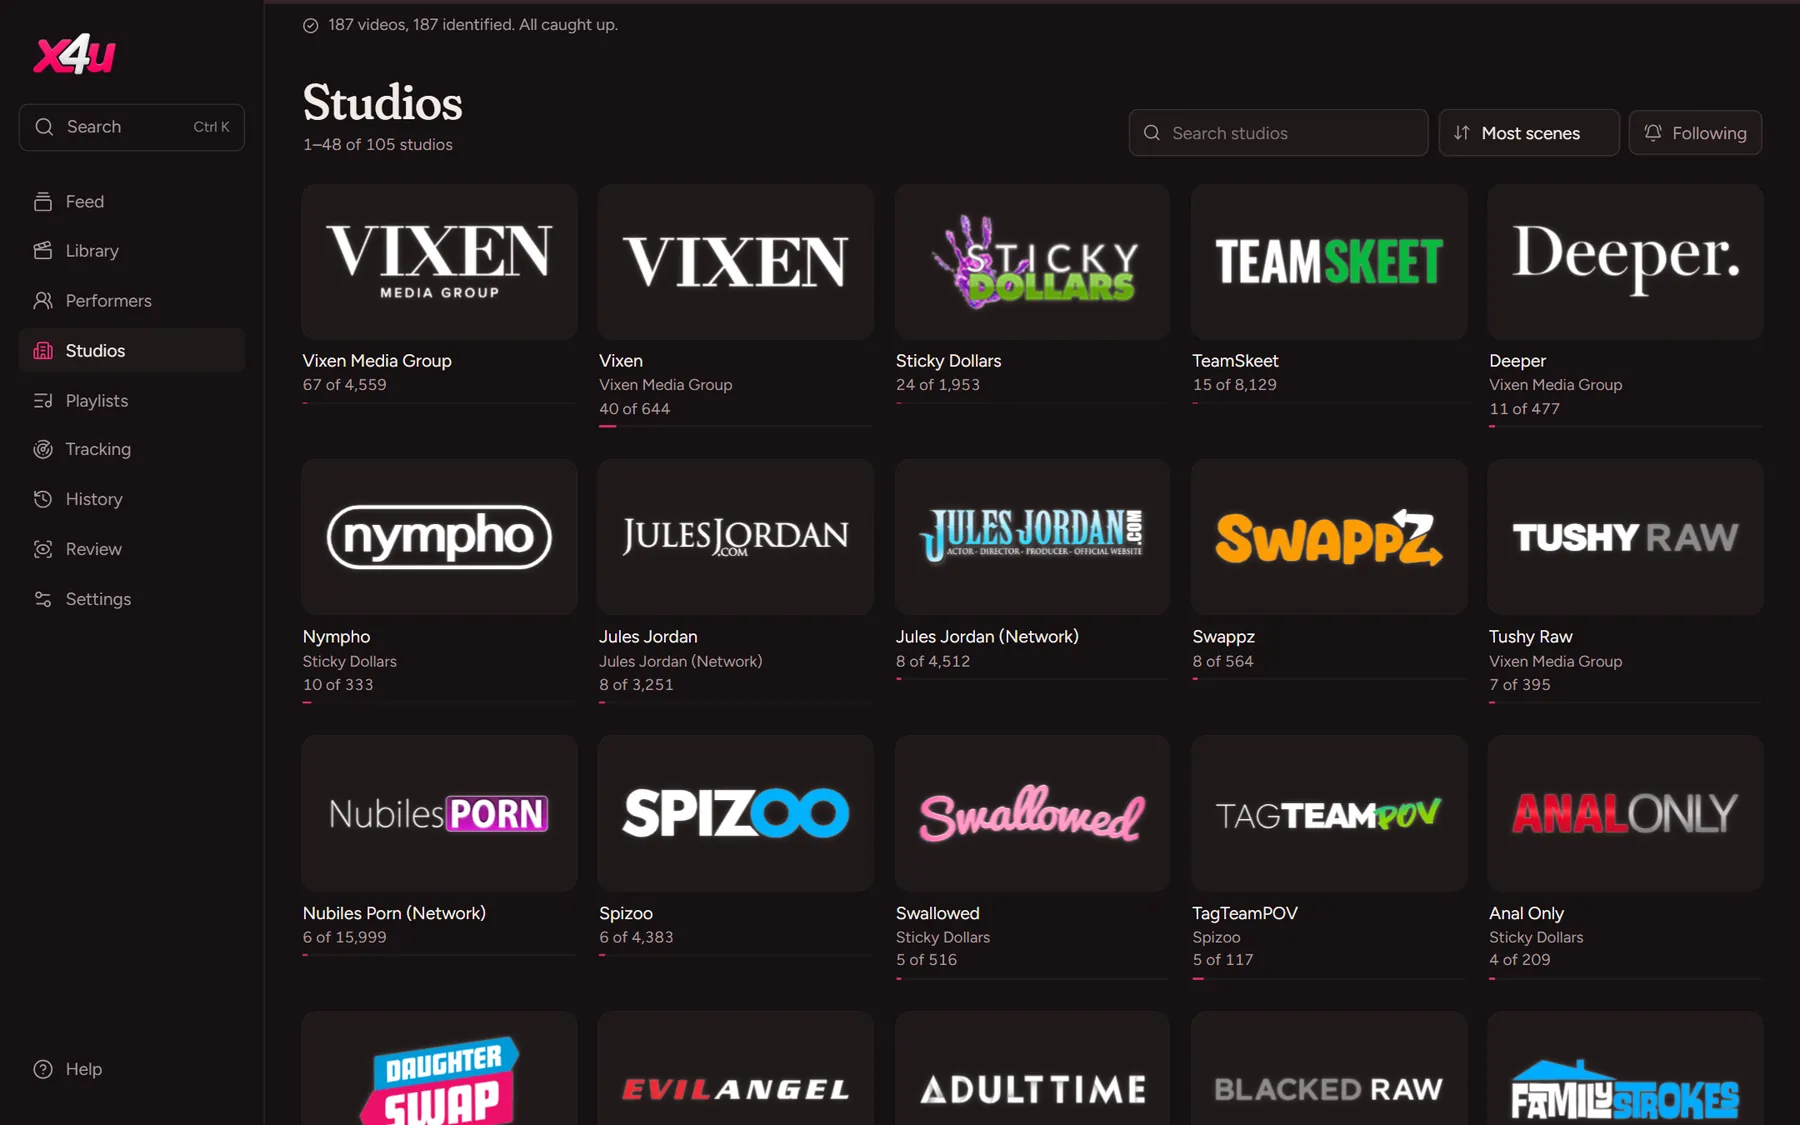Click the Review scan icon
The height and width of the screenshot is (1125, 1800).
[43, 549]
